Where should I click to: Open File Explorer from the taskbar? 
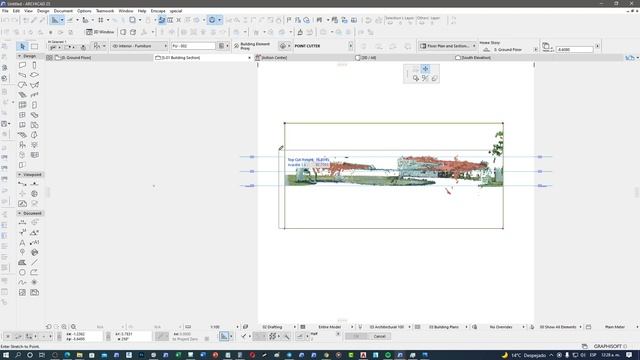(80, 355)
